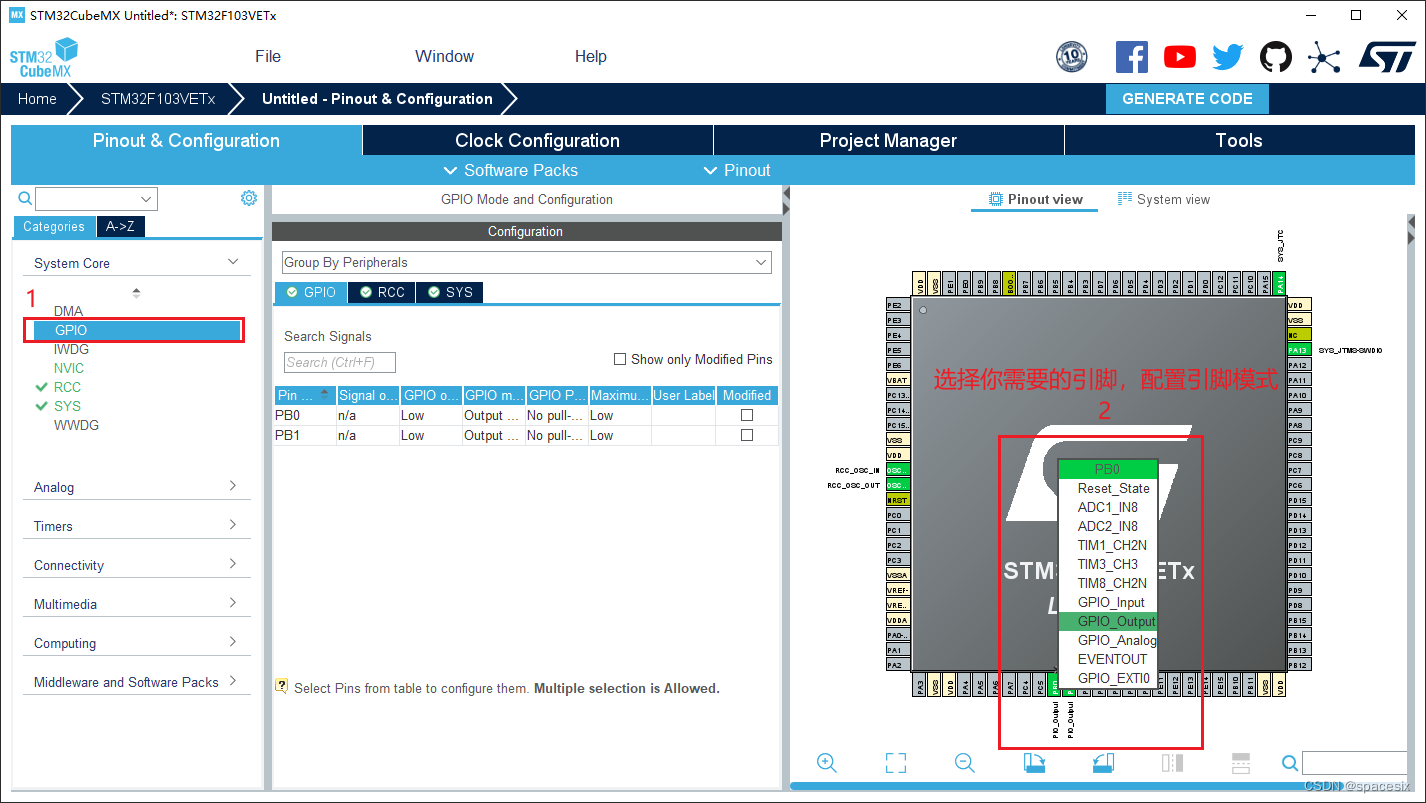Click the pin search magnifier icon

[x=1290, y=764]
